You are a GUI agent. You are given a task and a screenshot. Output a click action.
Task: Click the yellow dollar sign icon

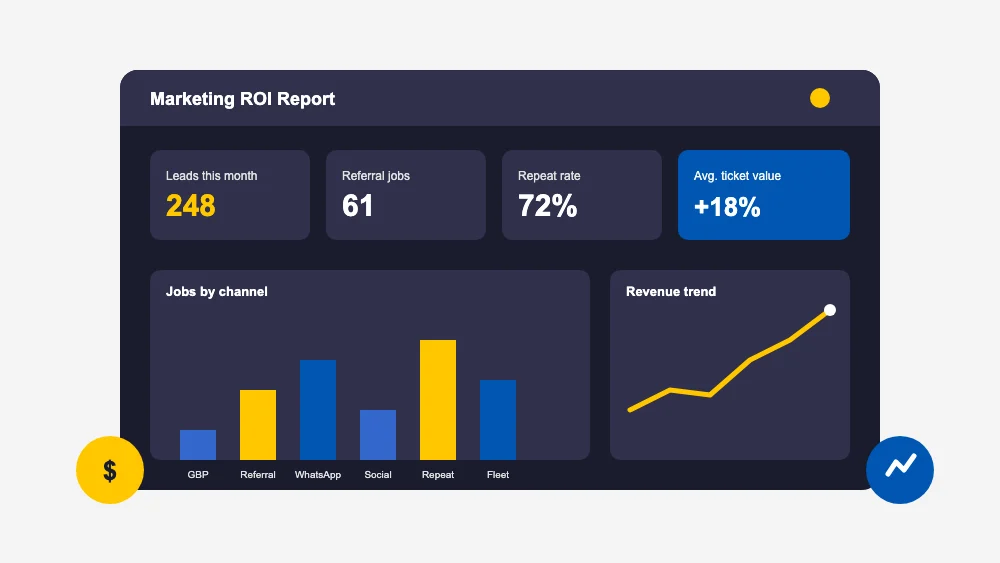pos(110,470)
